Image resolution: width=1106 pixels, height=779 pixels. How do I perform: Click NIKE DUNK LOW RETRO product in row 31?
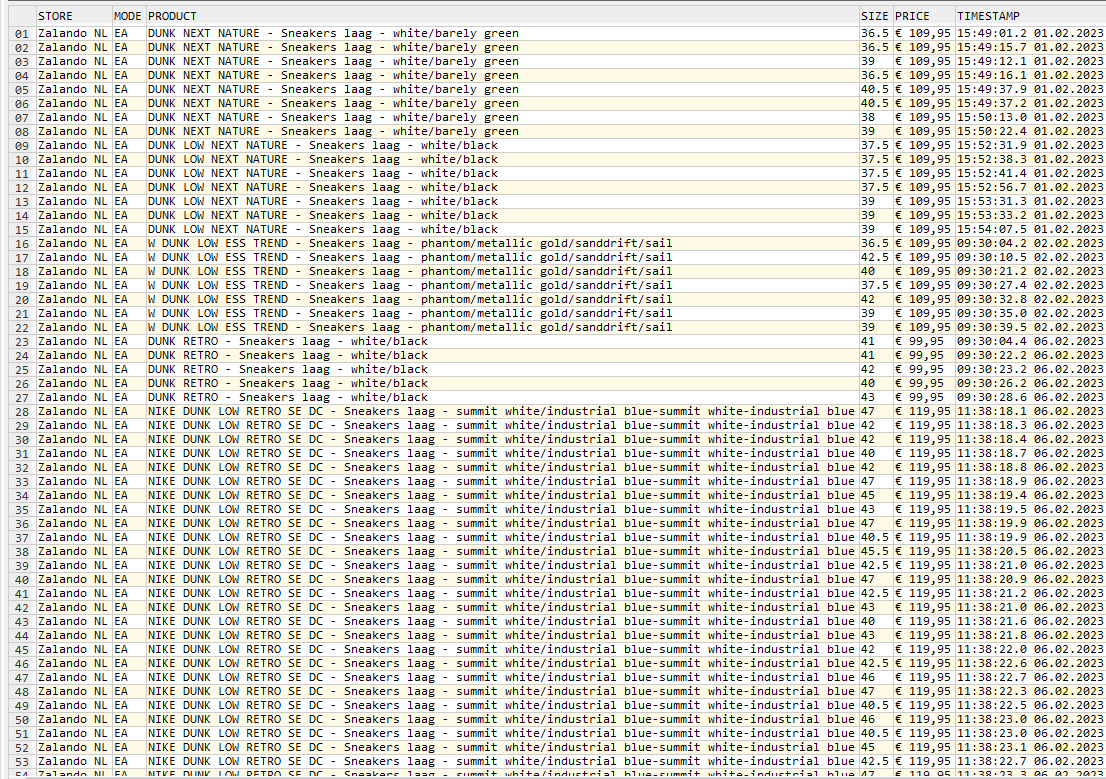pos(501,453)
